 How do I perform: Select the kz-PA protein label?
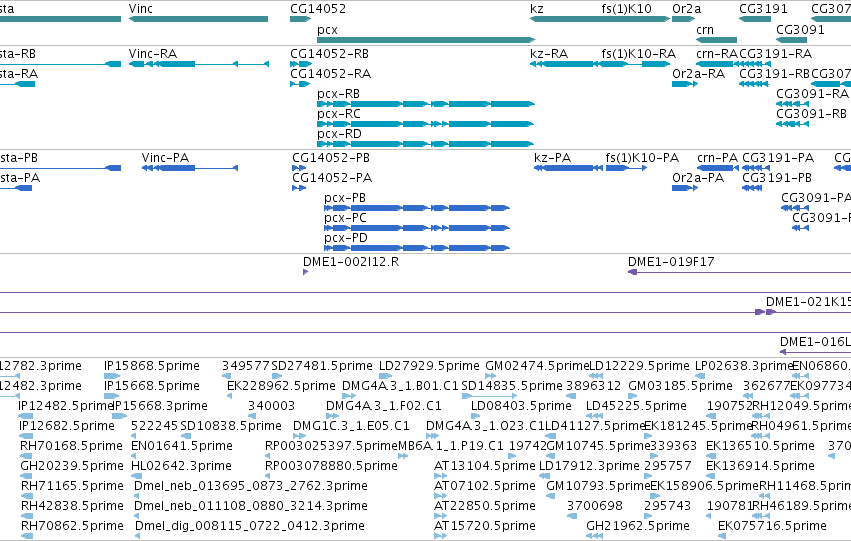(552, 158)
